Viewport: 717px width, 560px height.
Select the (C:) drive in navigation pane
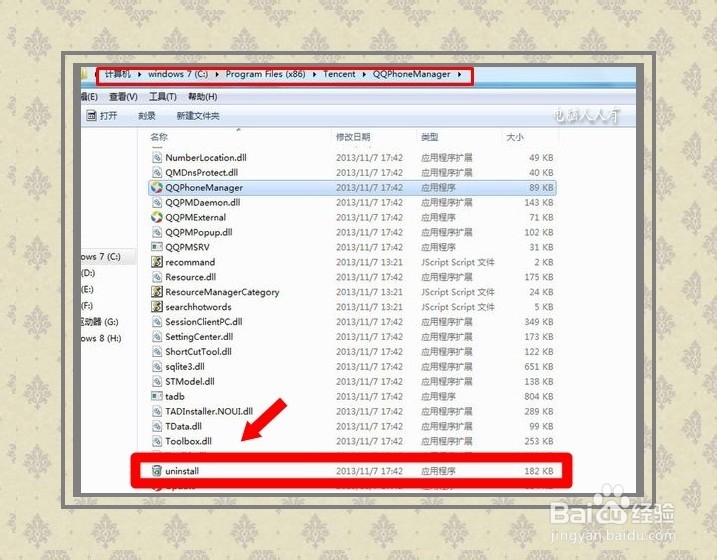pos(102,256)
